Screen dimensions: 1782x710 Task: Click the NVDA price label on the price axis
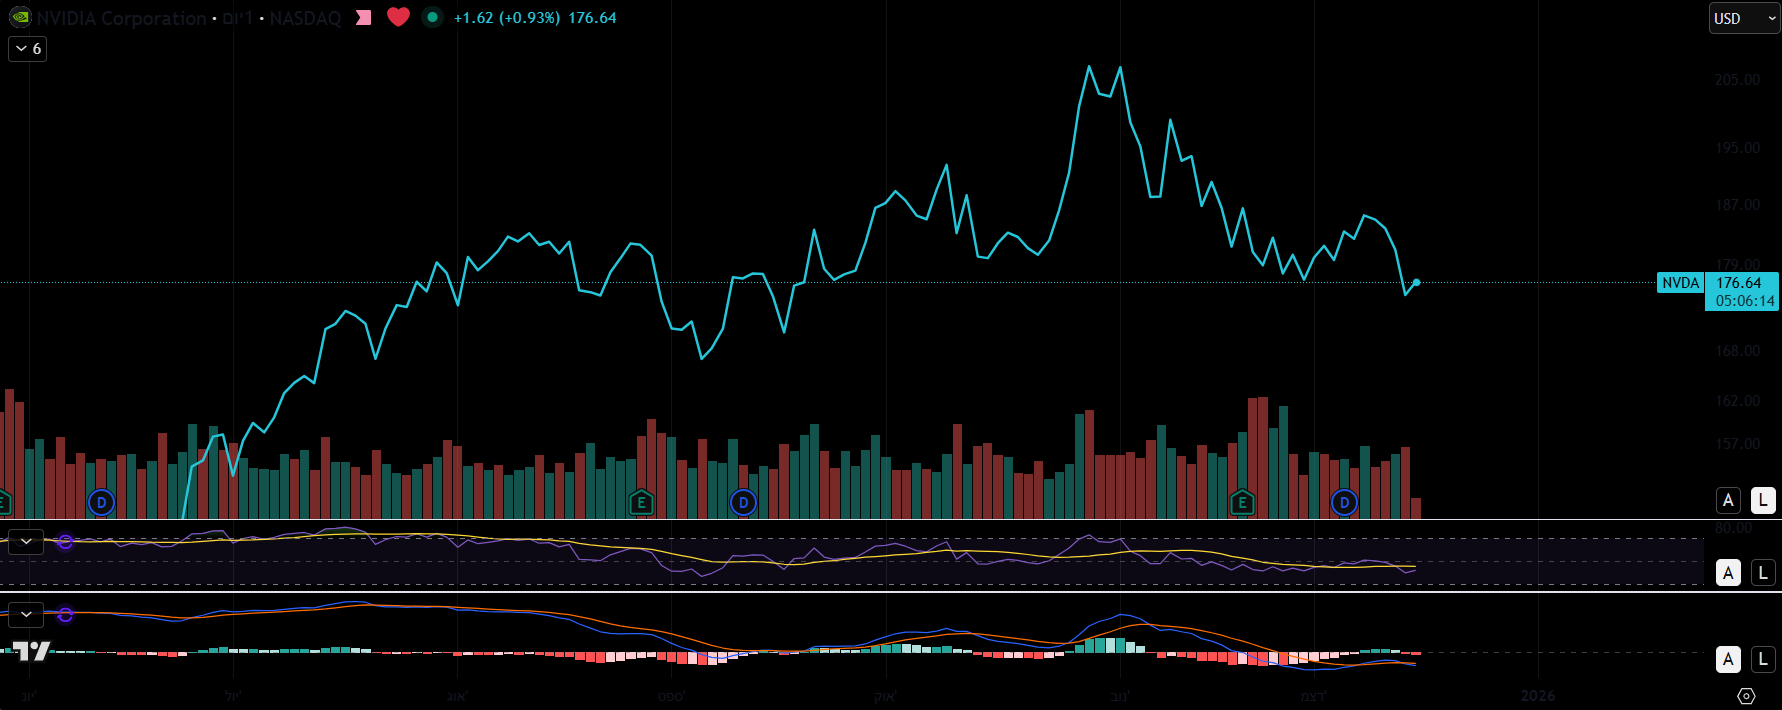coord(1680,283)
